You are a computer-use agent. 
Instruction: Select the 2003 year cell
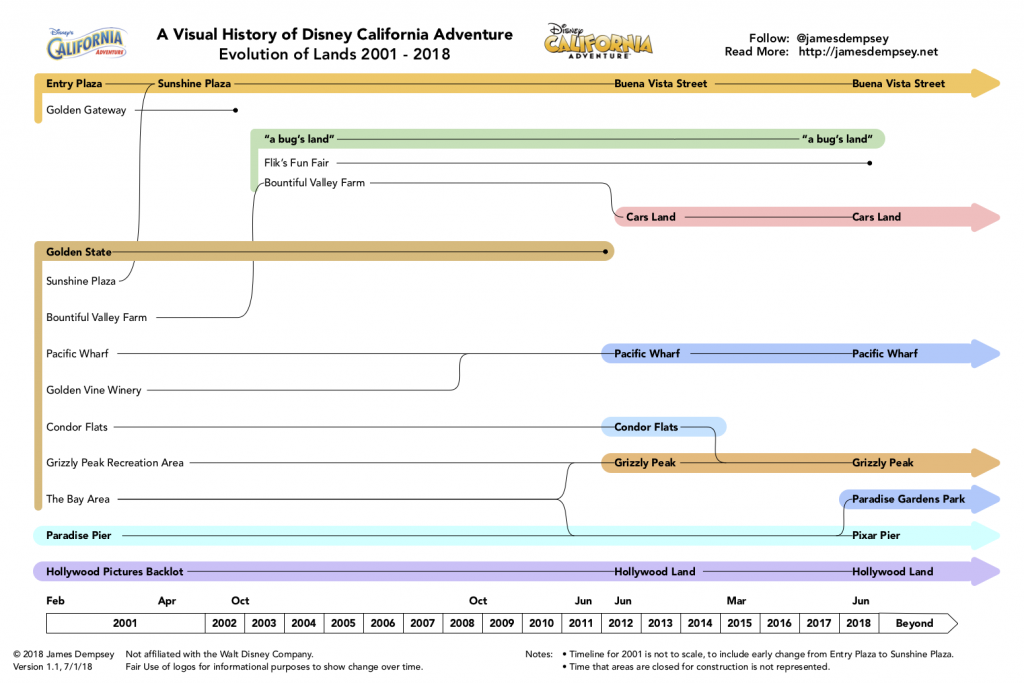tap(264, 623)
